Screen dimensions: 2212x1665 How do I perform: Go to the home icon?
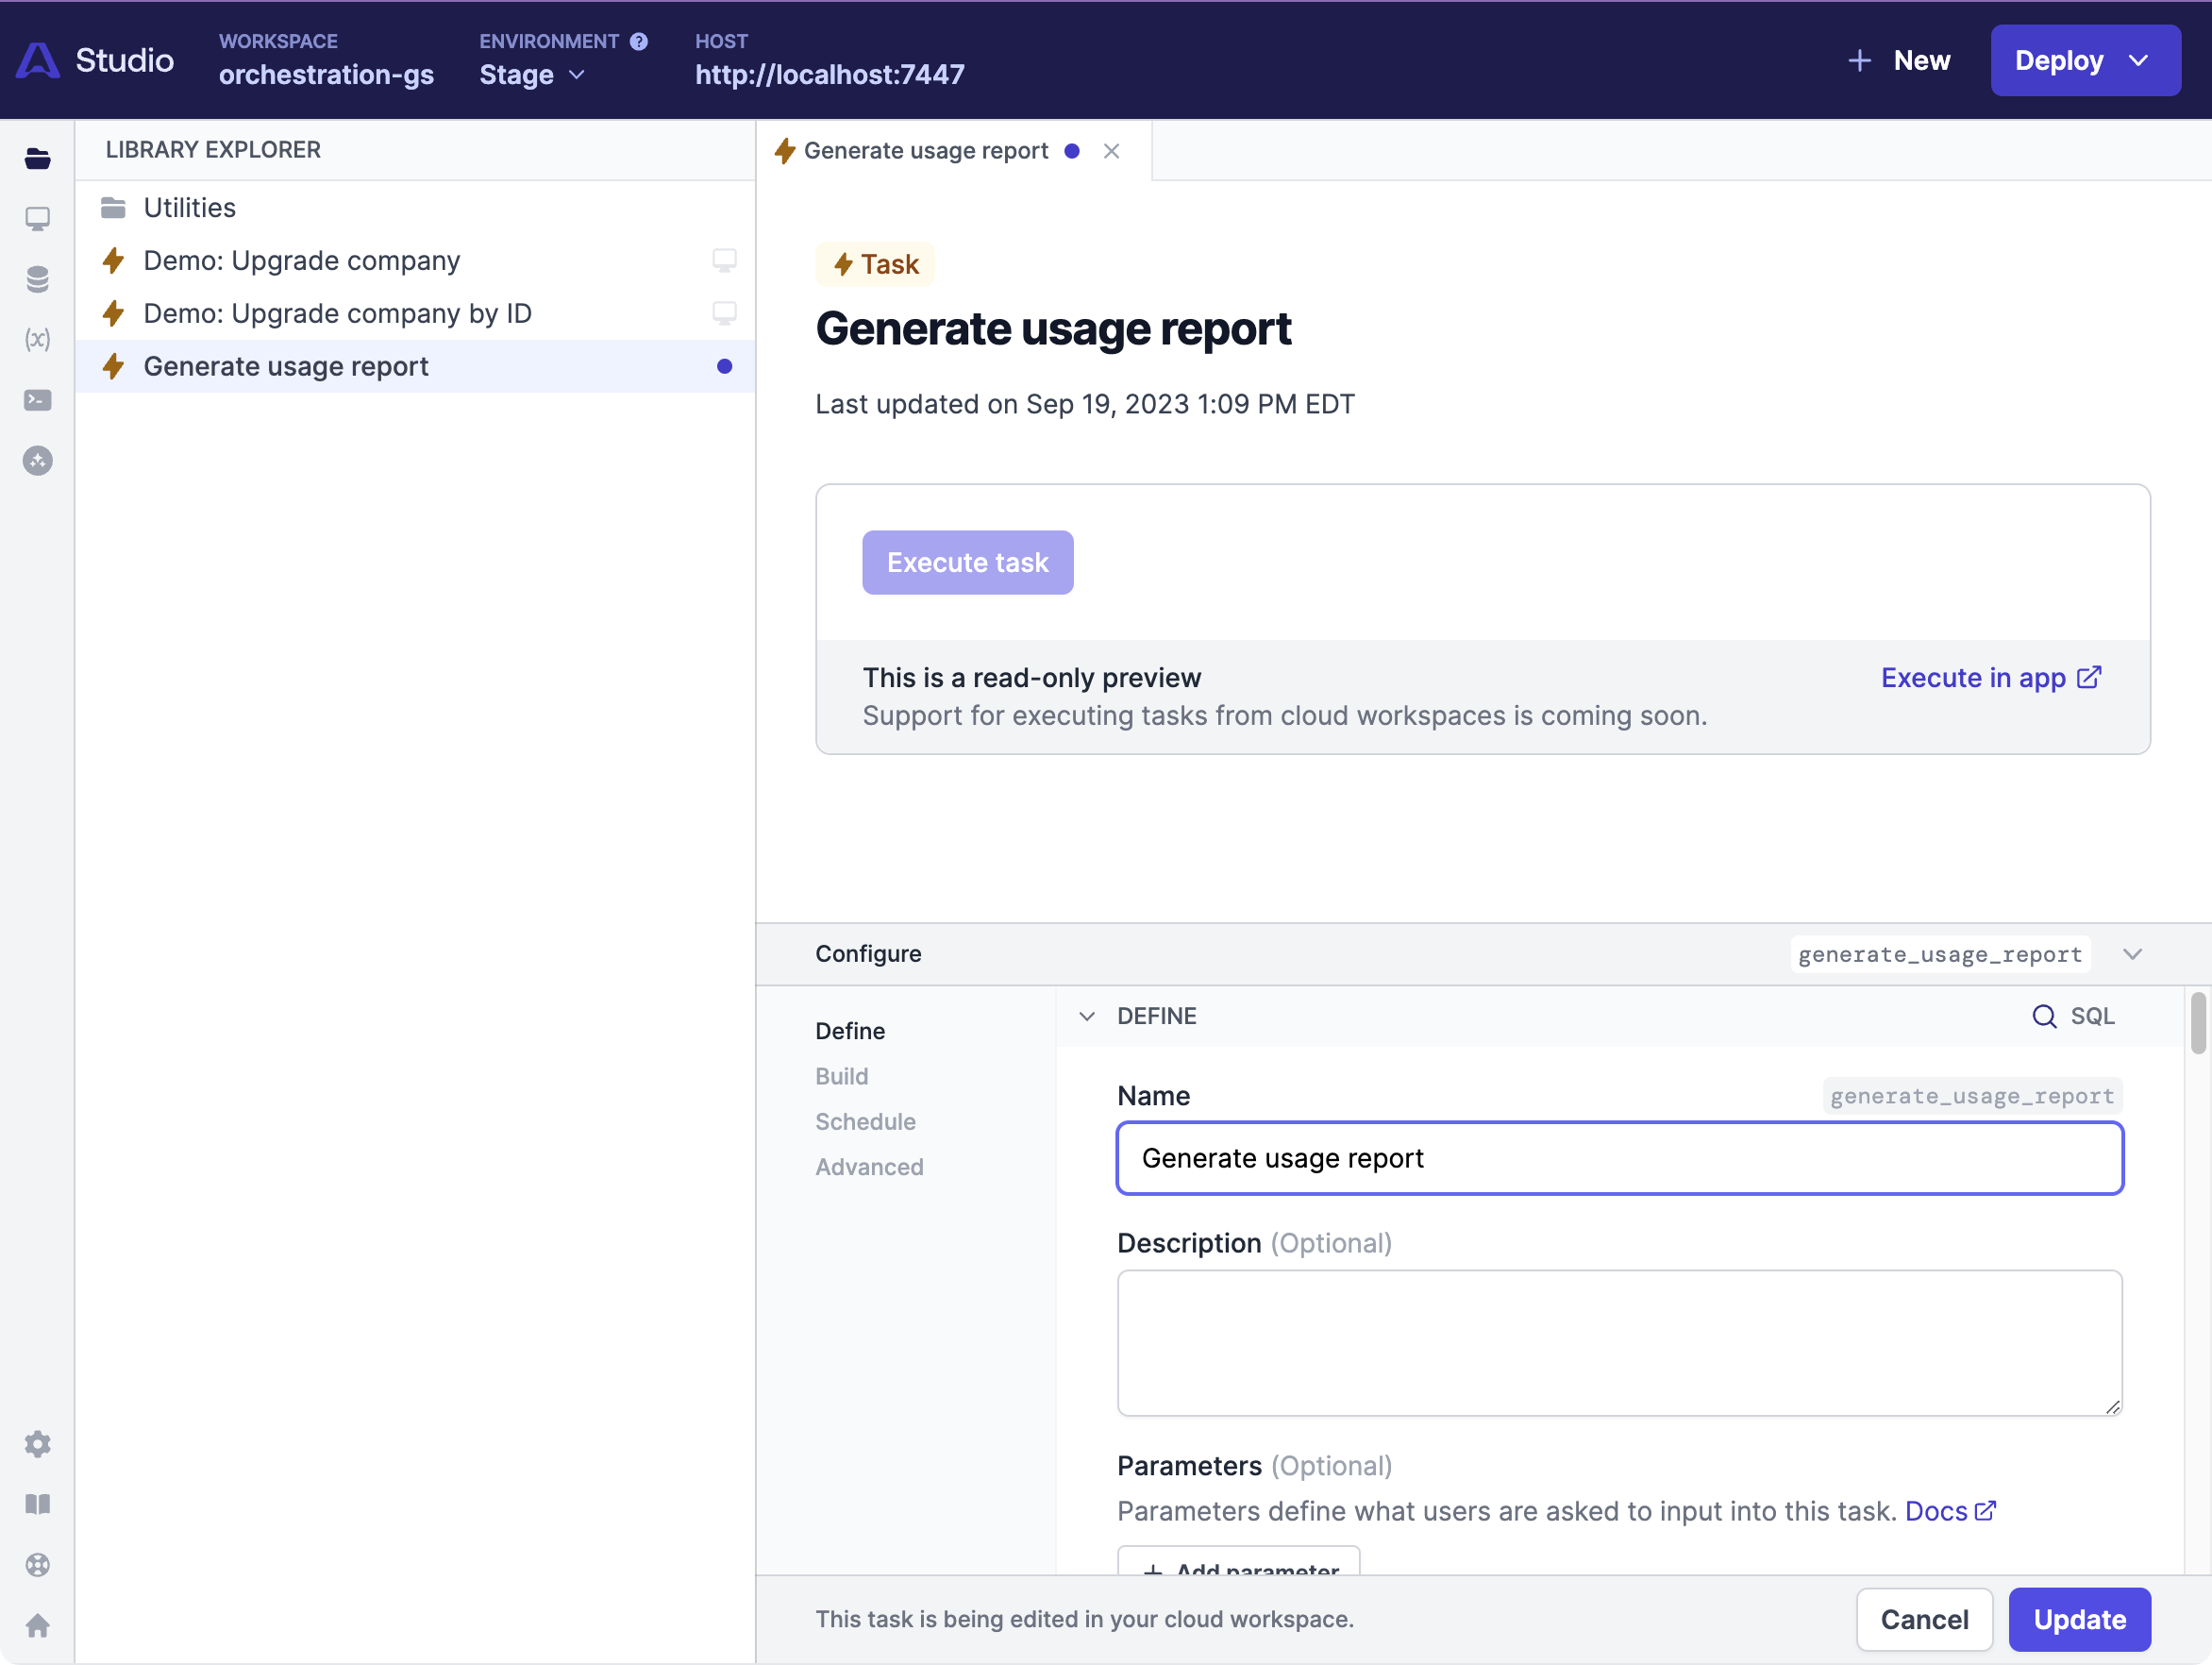38,1625
